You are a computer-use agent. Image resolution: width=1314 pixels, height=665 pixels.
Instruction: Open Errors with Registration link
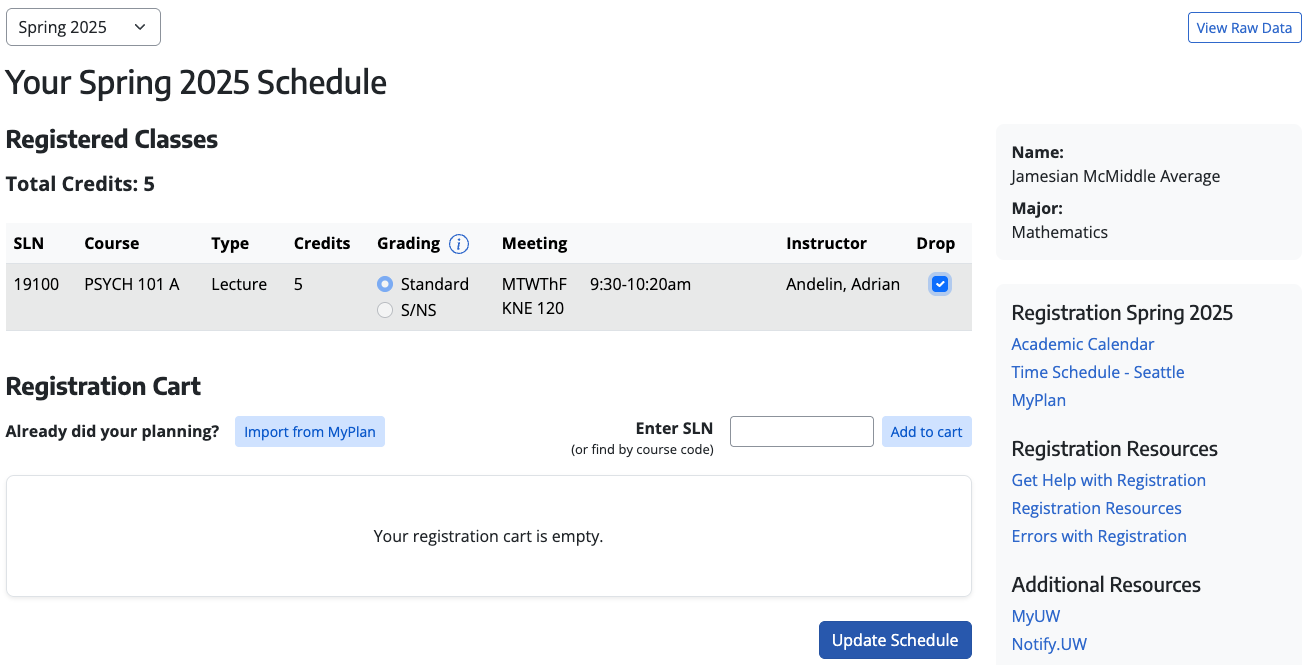point(1099,536)
